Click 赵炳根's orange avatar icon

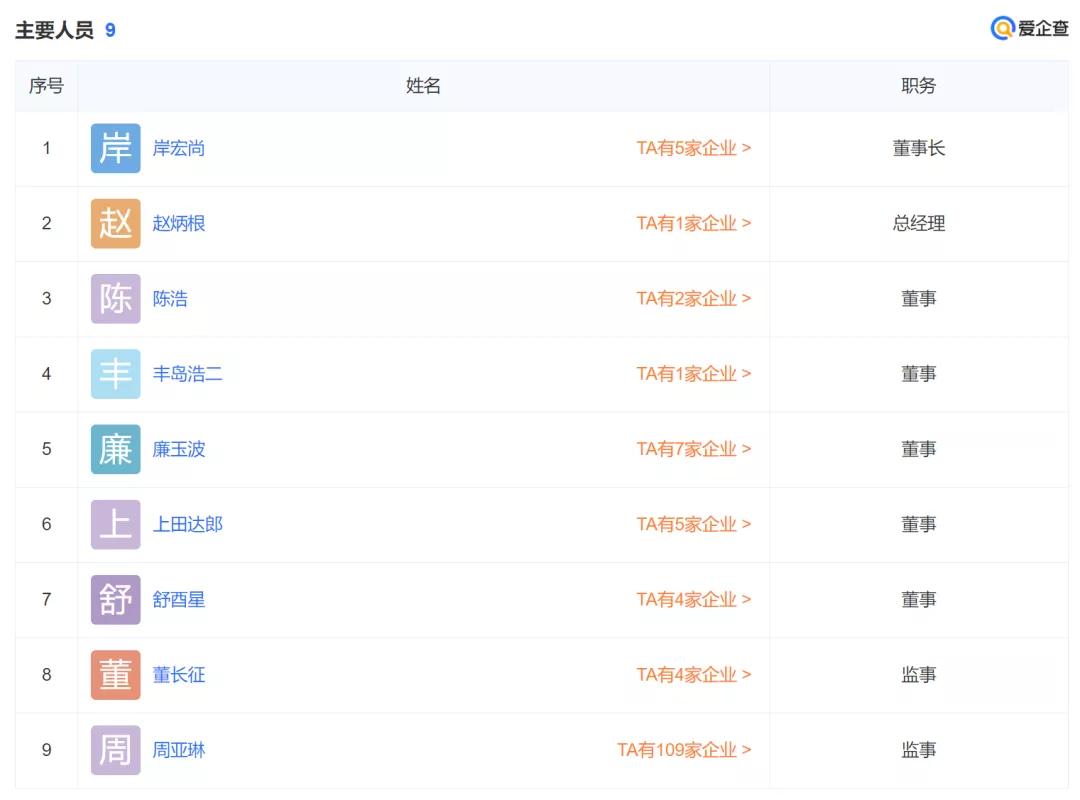114,223
